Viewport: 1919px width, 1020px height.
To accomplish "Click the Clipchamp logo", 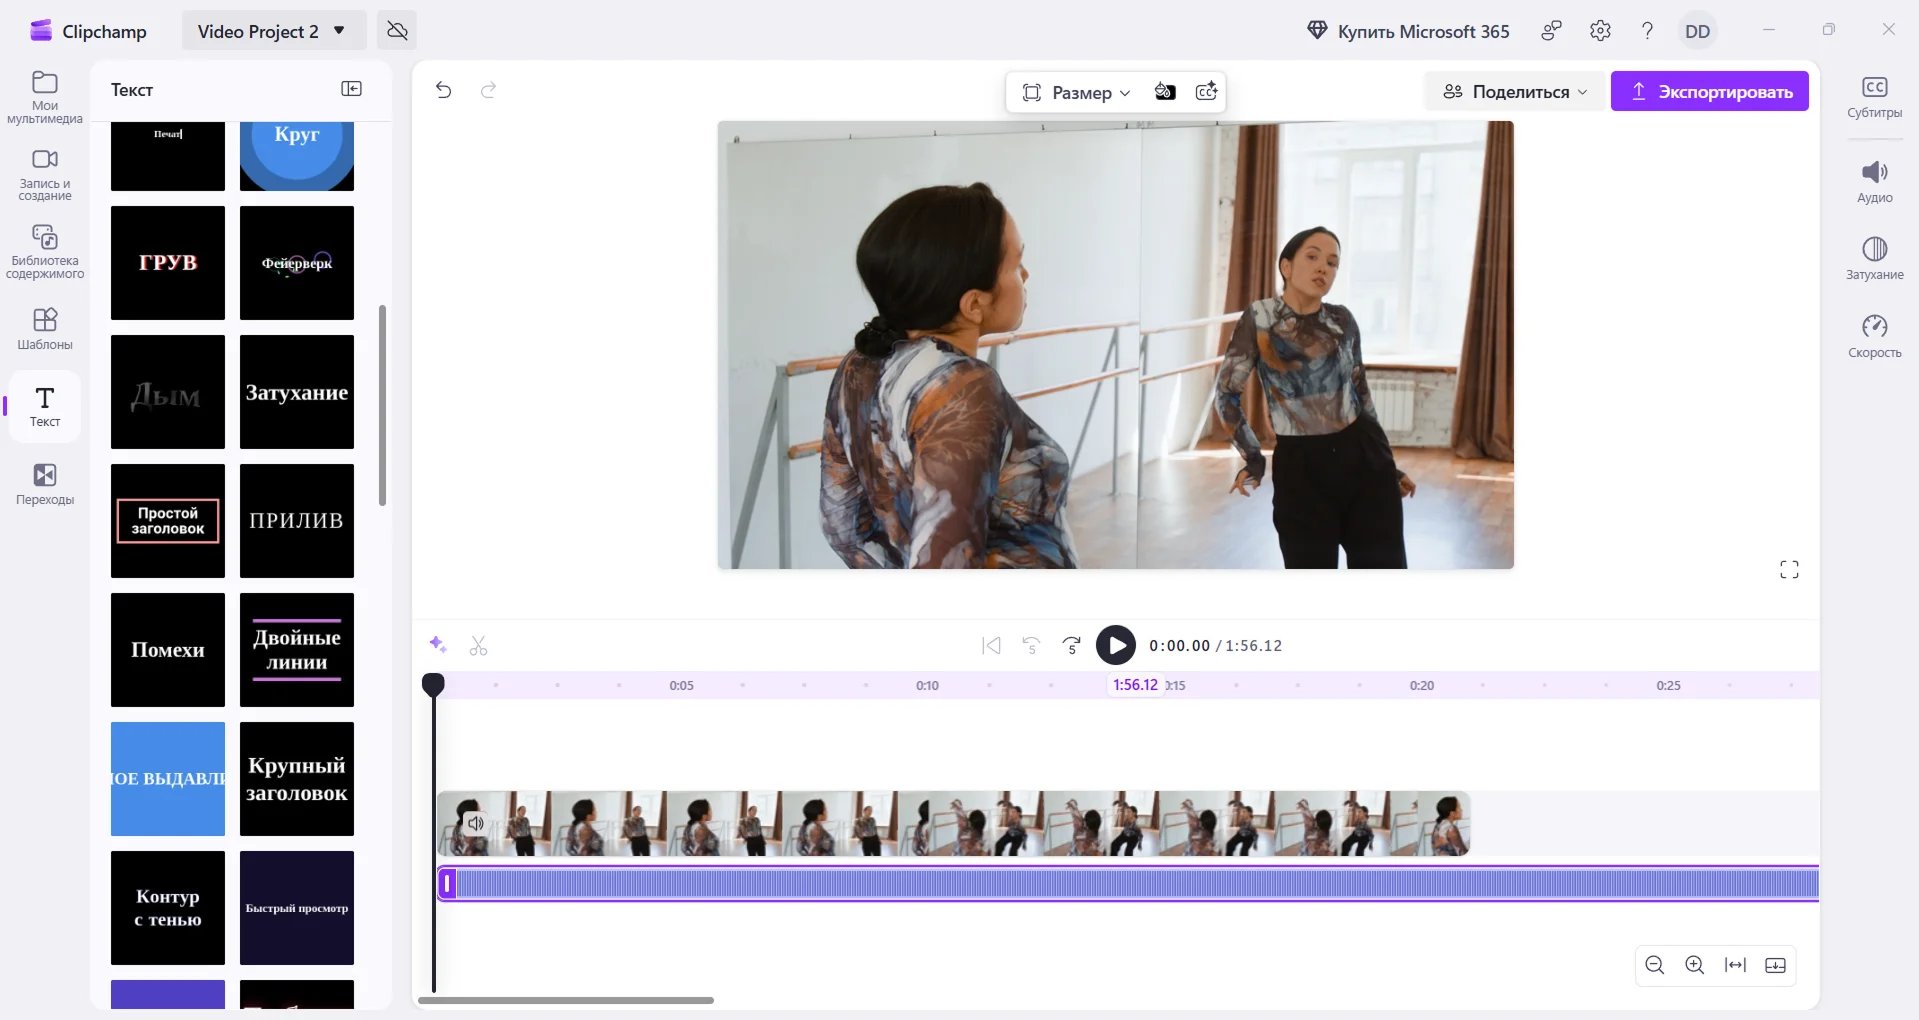I will point(88,31).
